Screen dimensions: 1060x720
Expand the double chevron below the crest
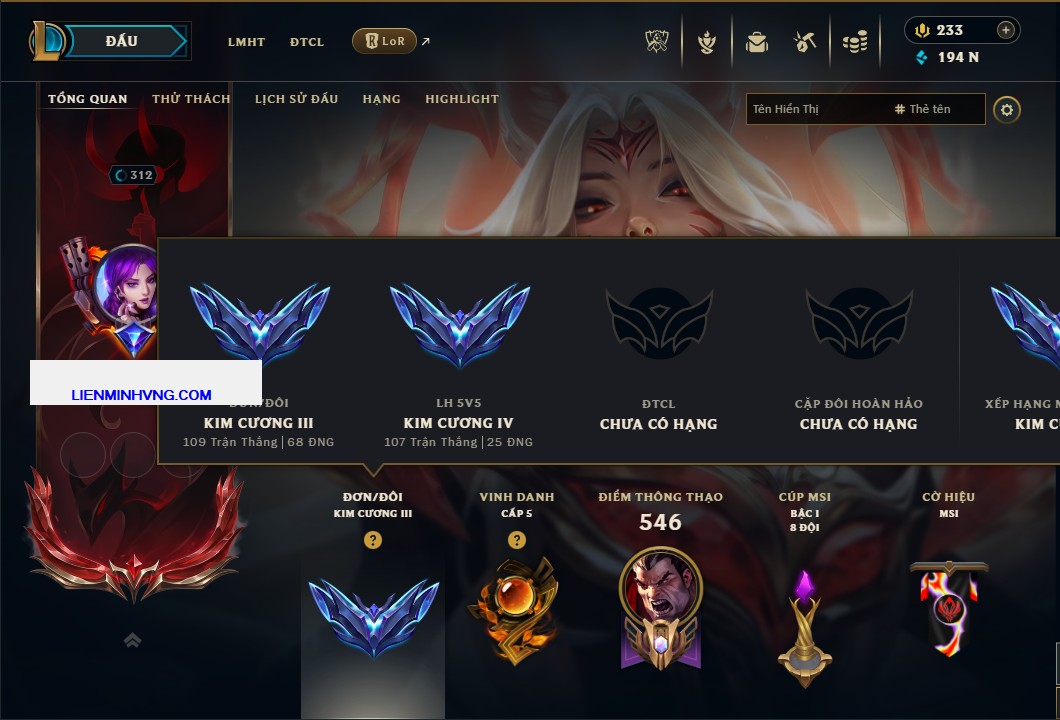pyautogui.click(x=132, y=640)
